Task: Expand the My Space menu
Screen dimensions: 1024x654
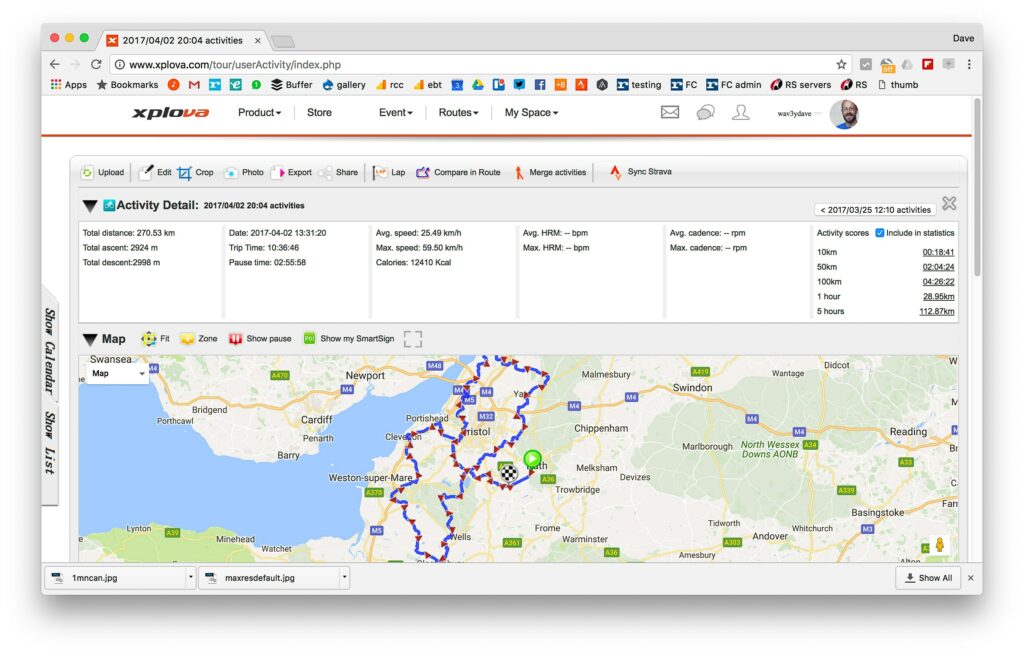Action: coord(532,112)
